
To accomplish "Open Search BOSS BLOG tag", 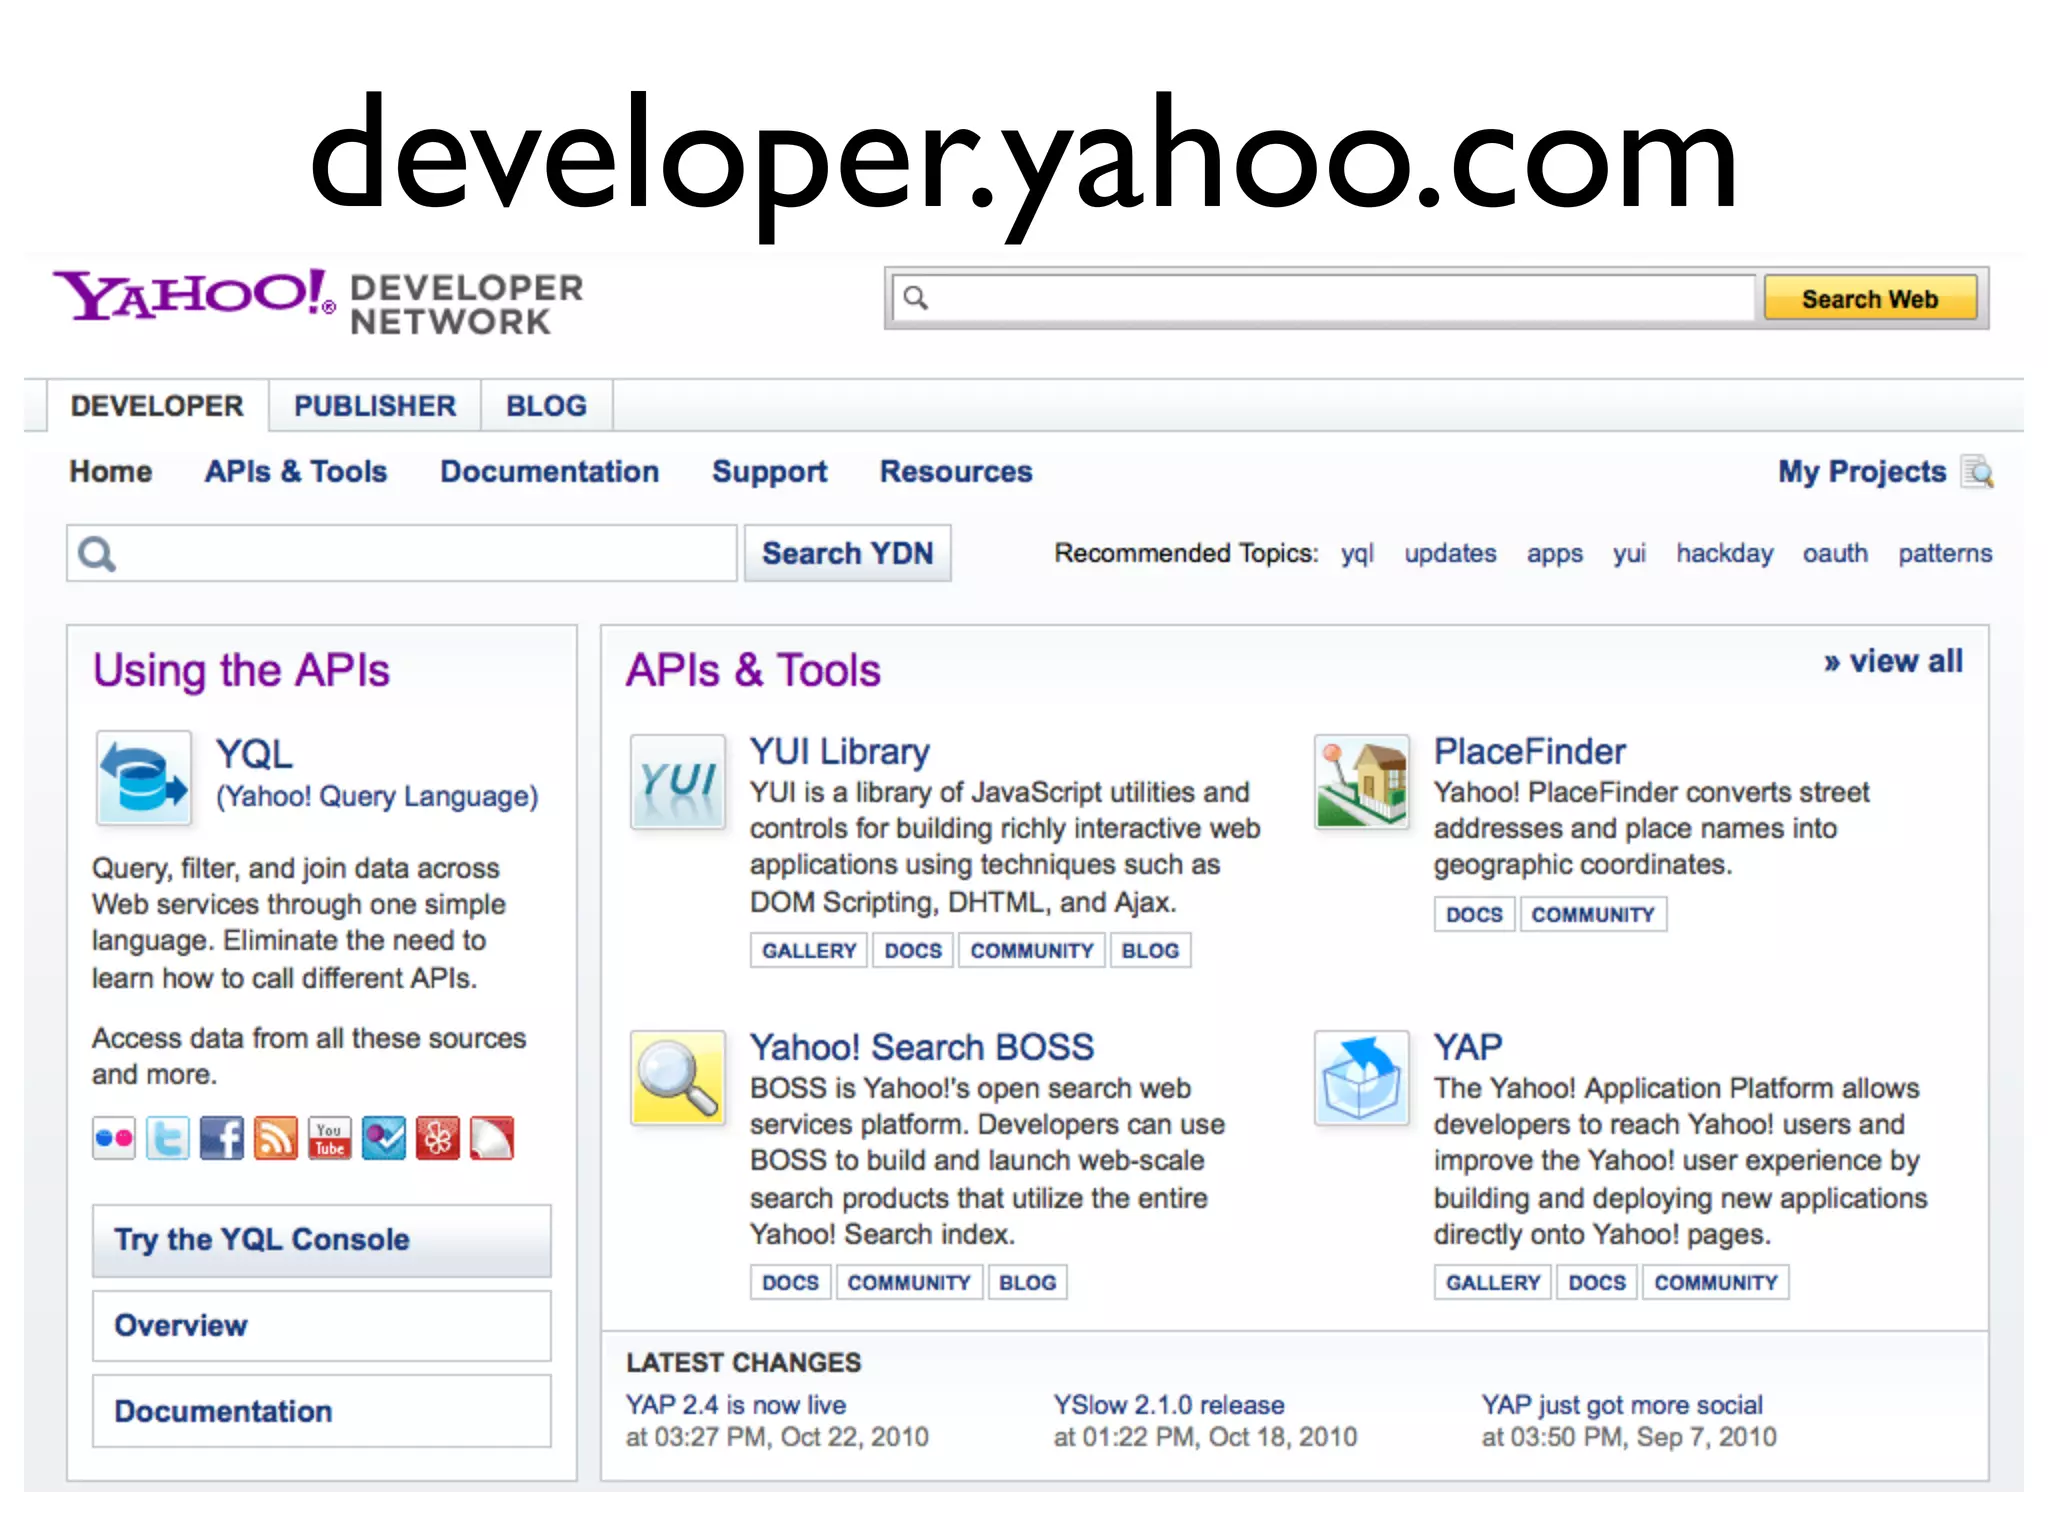I will [1028, 1282].
